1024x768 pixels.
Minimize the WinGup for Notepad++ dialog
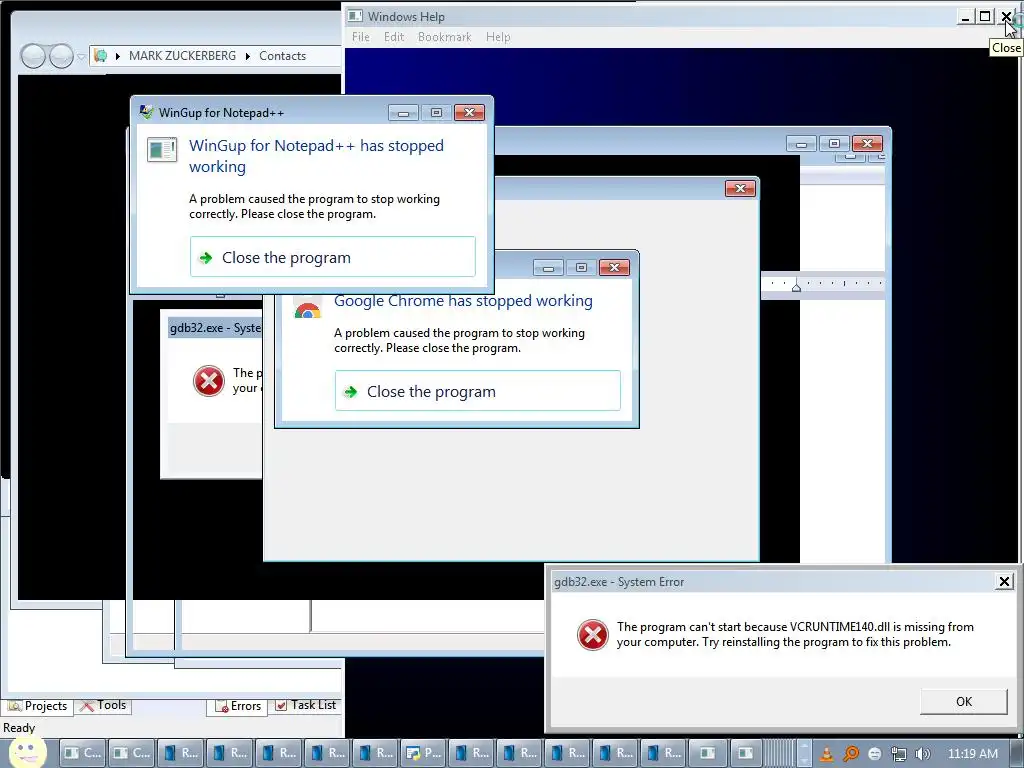(x=404, y=113)
